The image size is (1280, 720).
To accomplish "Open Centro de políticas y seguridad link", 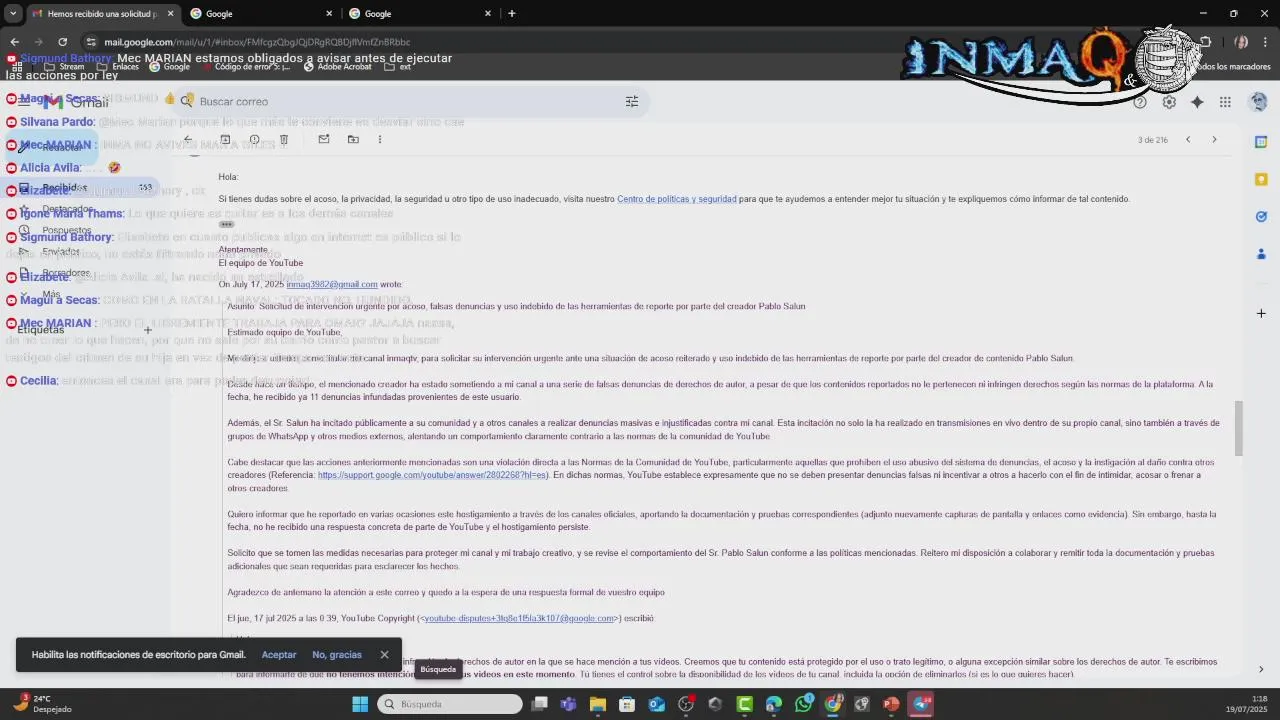I will point(676,199).
